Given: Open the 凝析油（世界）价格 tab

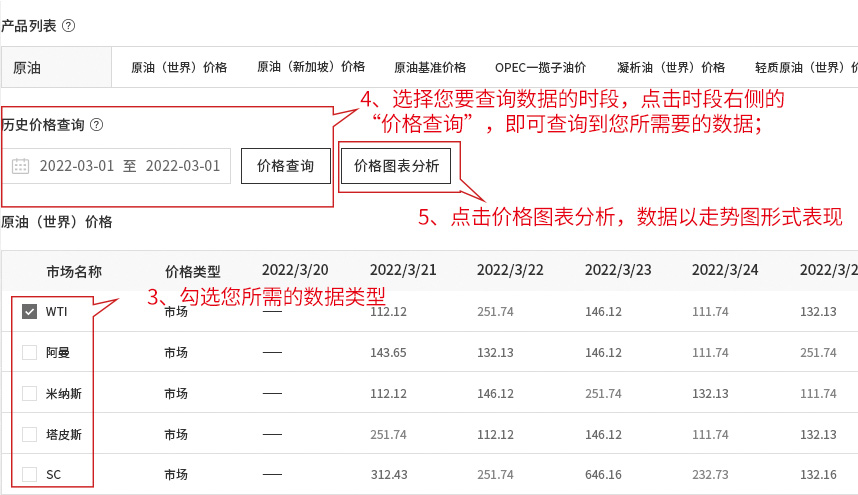Looking at the screenshot, I should (x=671, y=68).
